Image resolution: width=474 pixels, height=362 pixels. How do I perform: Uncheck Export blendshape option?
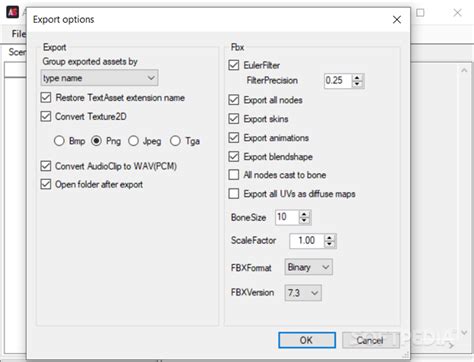click(x=234, y=156)
